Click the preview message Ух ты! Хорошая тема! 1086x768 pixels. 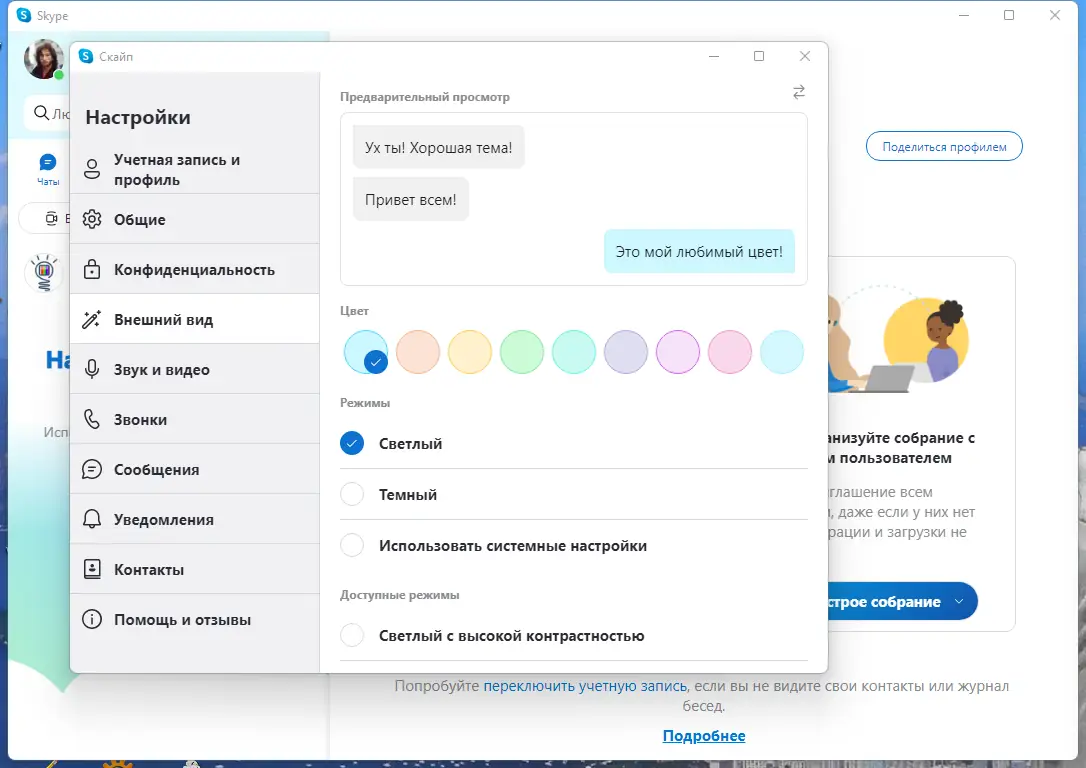tap(438, 148)
